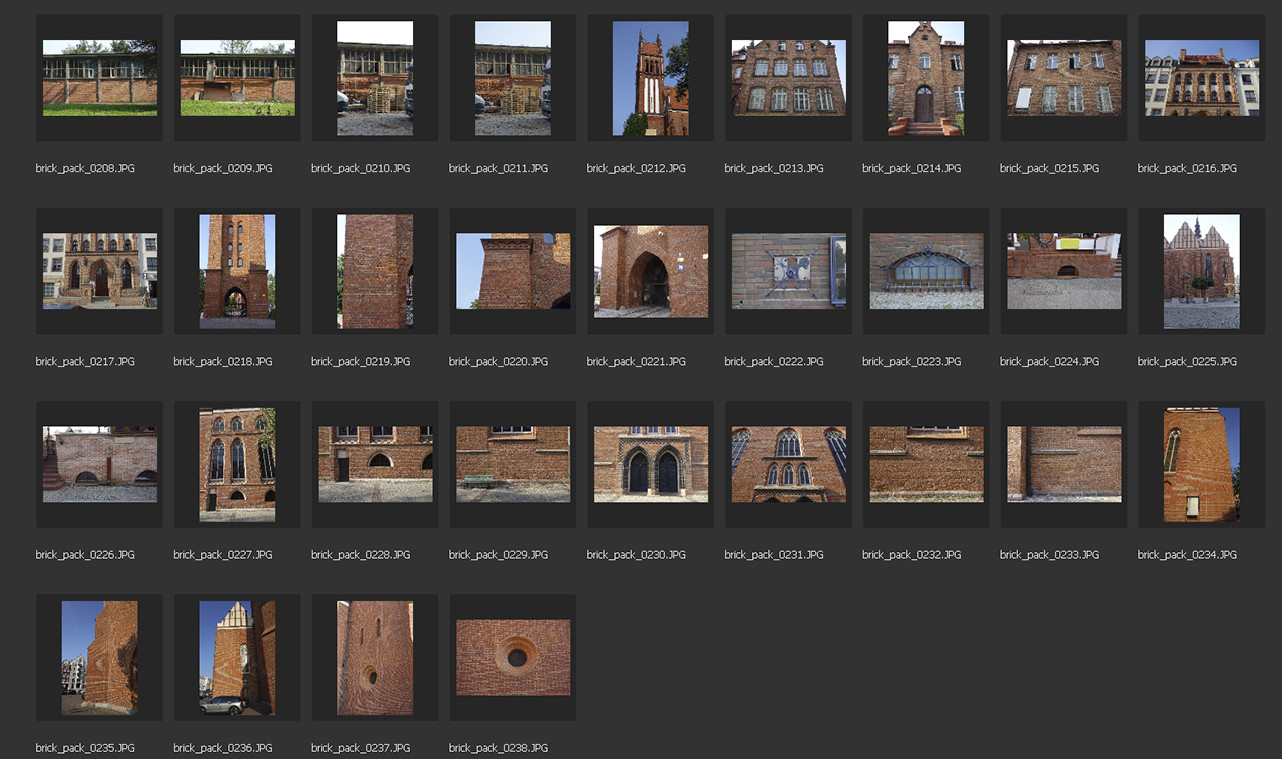Click the brick_pack_0224.JPG image thumbnail
This screenshot has height=759, width=1282.
pos(1064,271)
